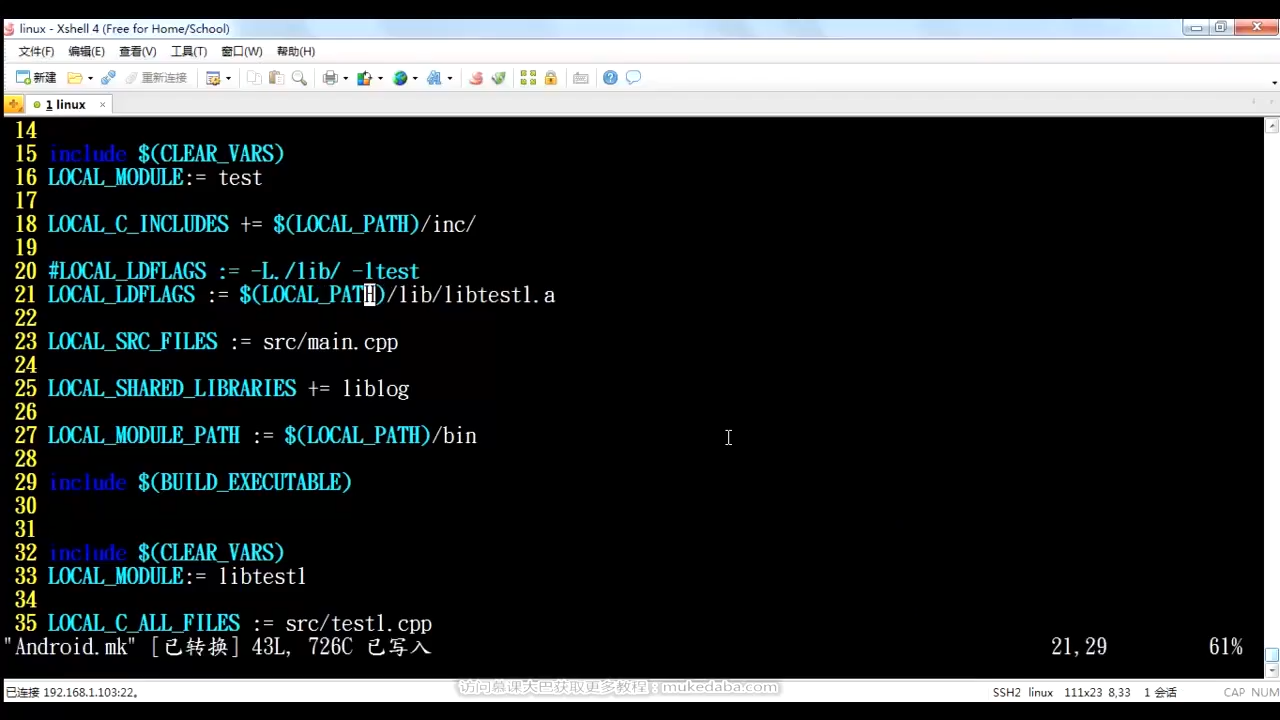Click 'libtest1' on line 33

coord(263,576)
